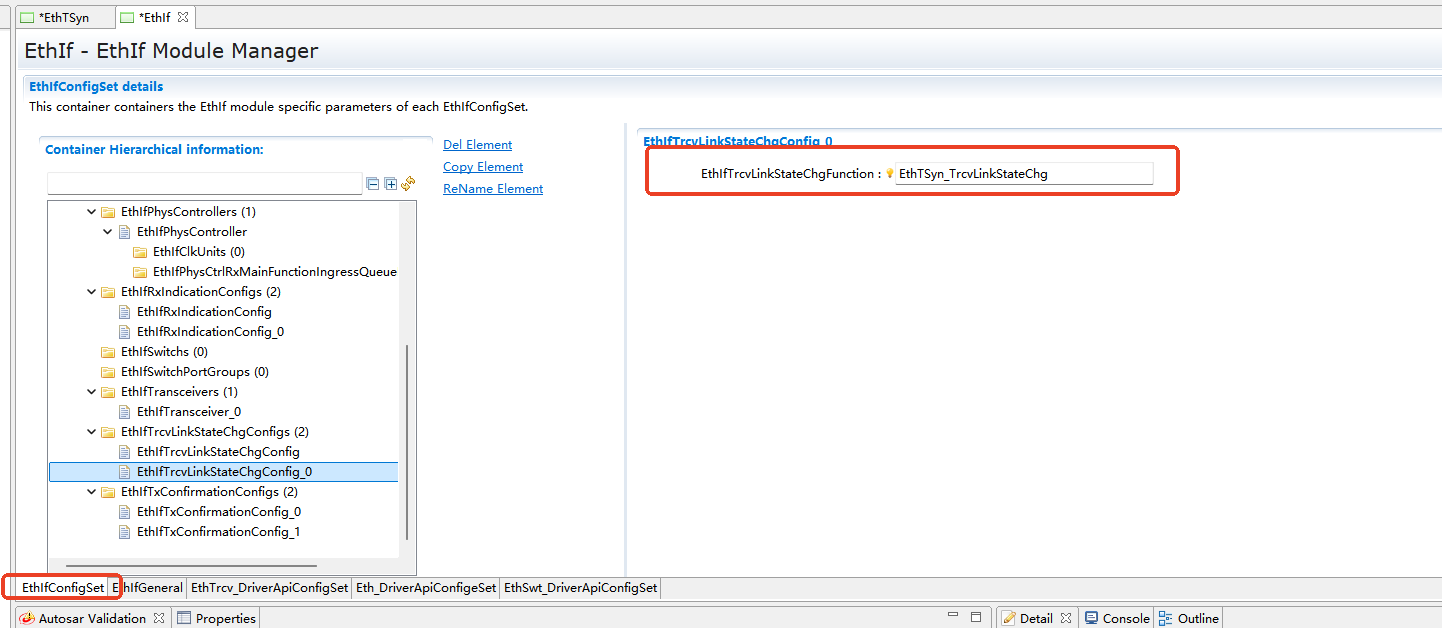Click the expand-all tree icon
Viewport: 1442px width, 628px height.
[x=390, y=184]
